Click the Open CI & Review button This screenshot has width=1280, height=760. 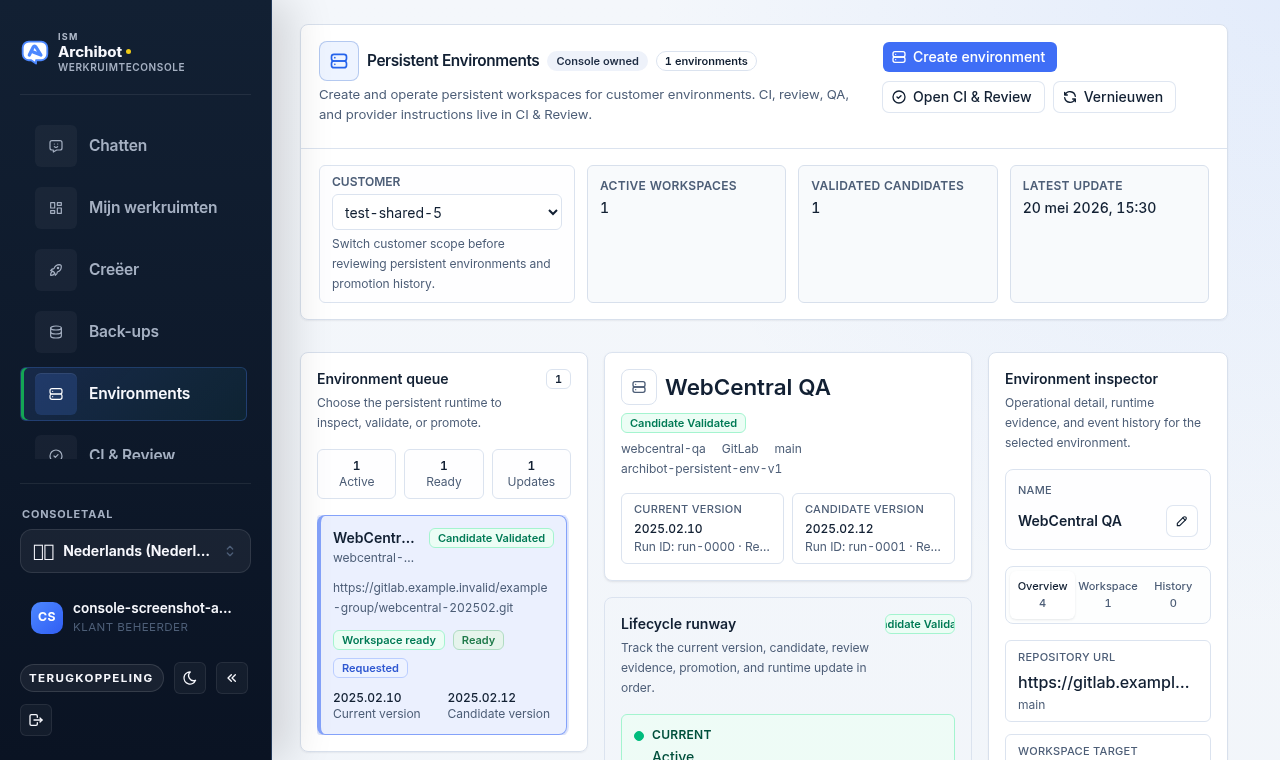[963, 97]
